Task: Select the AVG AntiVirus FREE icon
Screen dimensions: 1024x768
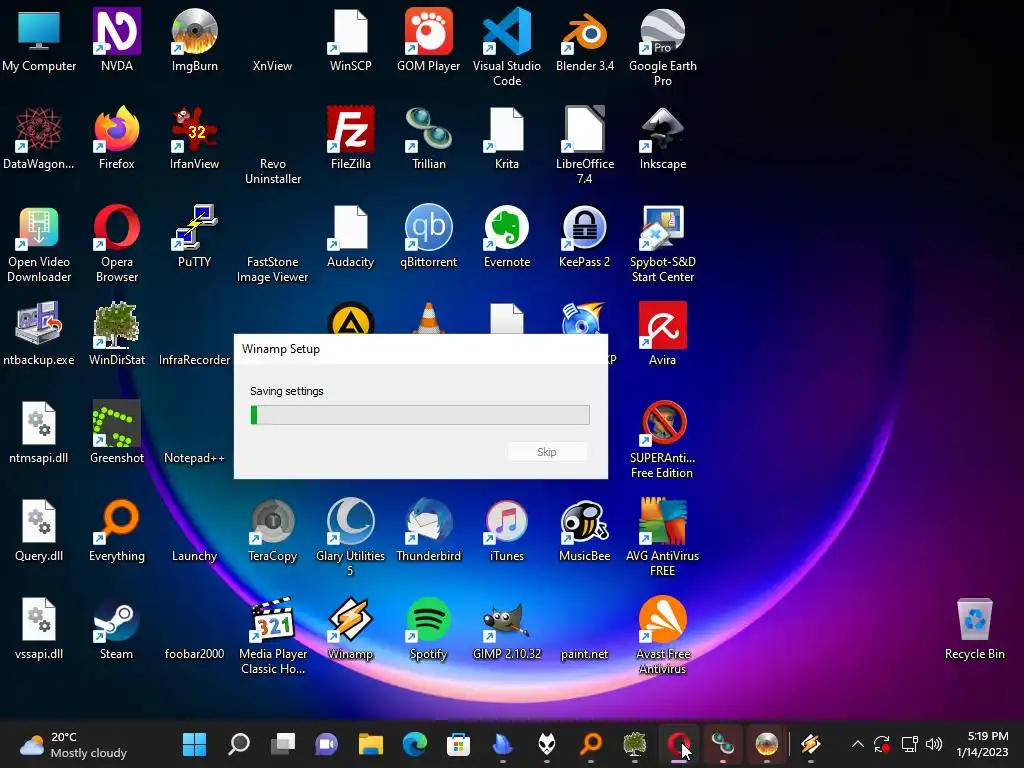Action: click(x=662, y=521)
